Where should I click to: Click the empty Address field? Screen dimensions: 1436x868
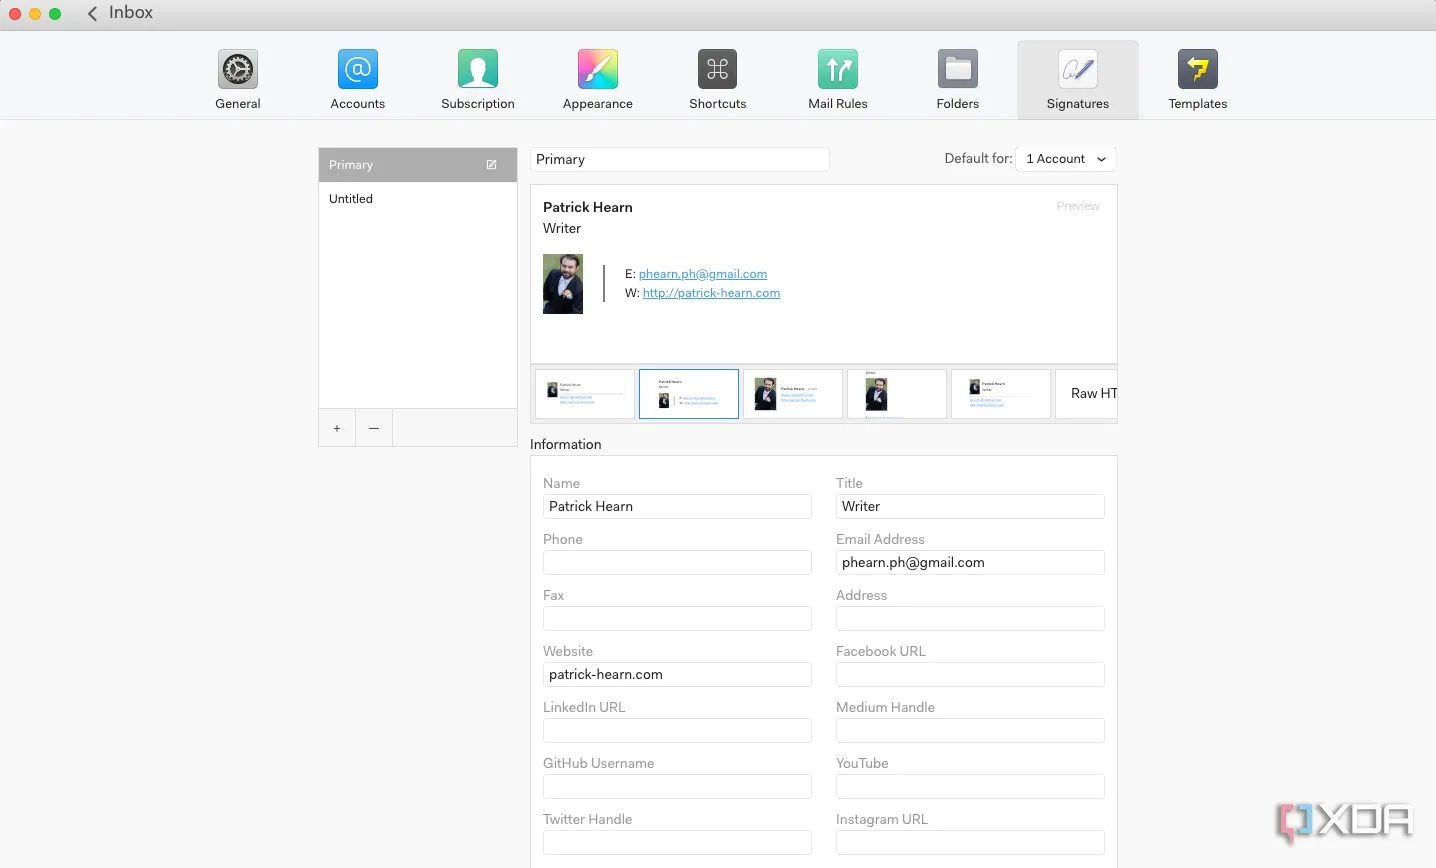[970, 619]
